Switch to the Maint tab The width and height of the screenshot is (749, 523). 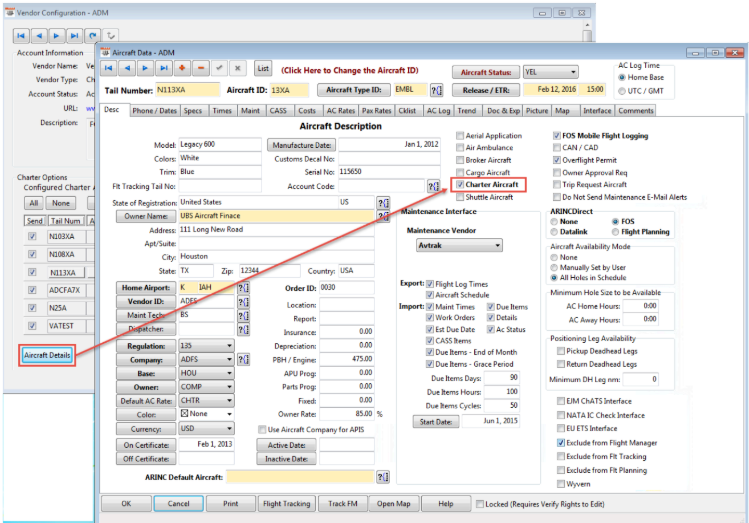250,111
